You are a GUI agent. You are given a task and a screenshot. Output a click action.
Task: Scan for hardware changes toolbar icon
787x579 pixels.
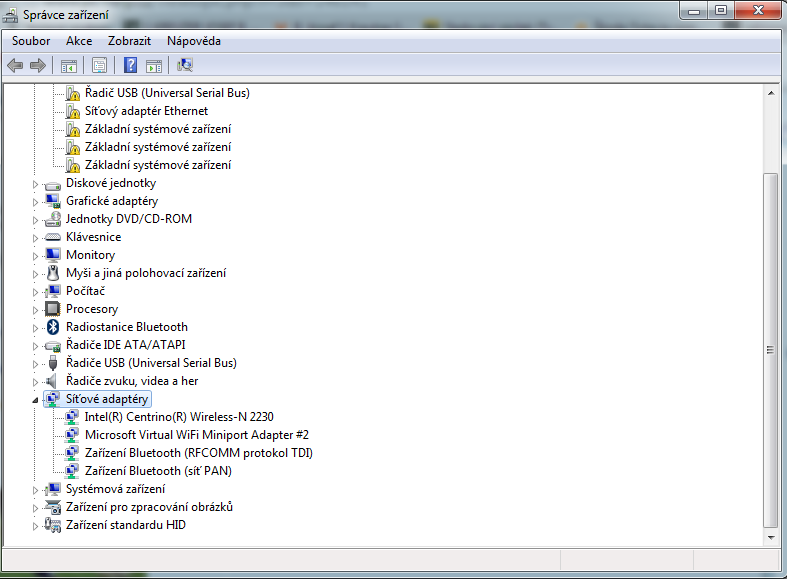point(185,65)
